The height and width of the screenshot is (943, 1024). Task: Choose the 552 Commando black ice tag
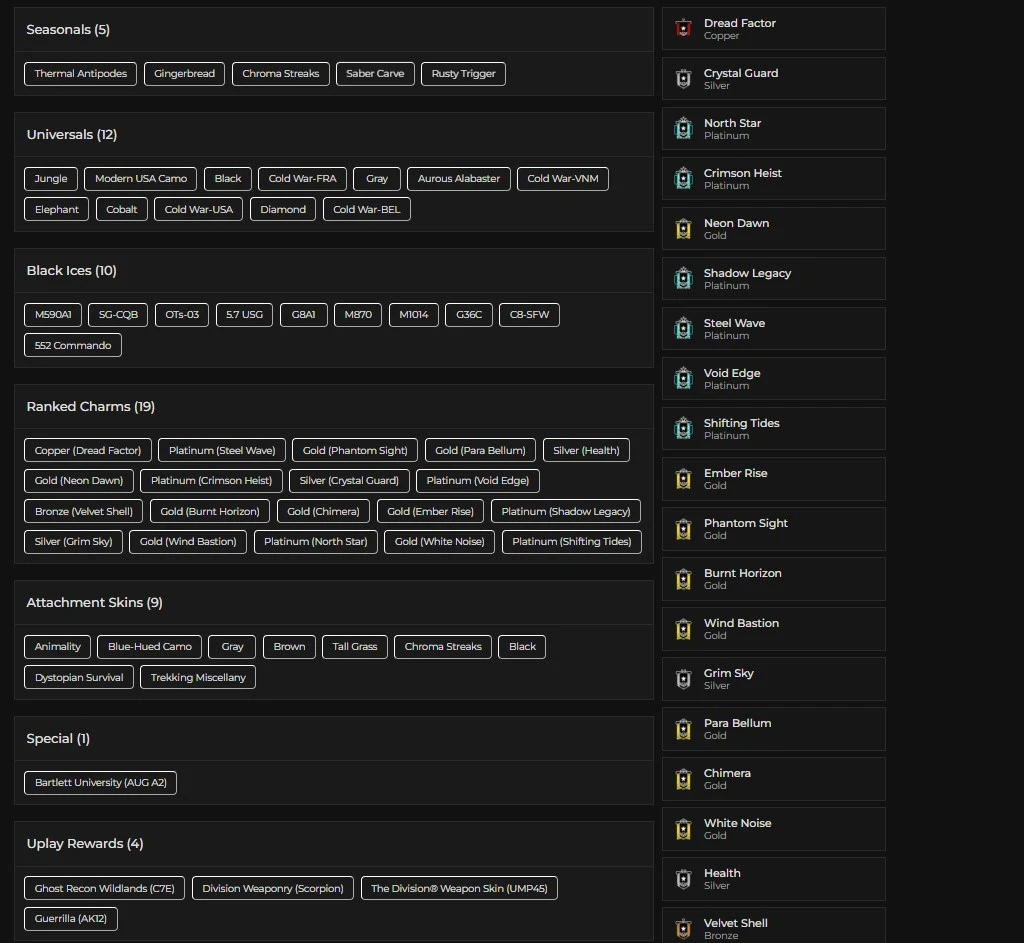tap(73, 345)
